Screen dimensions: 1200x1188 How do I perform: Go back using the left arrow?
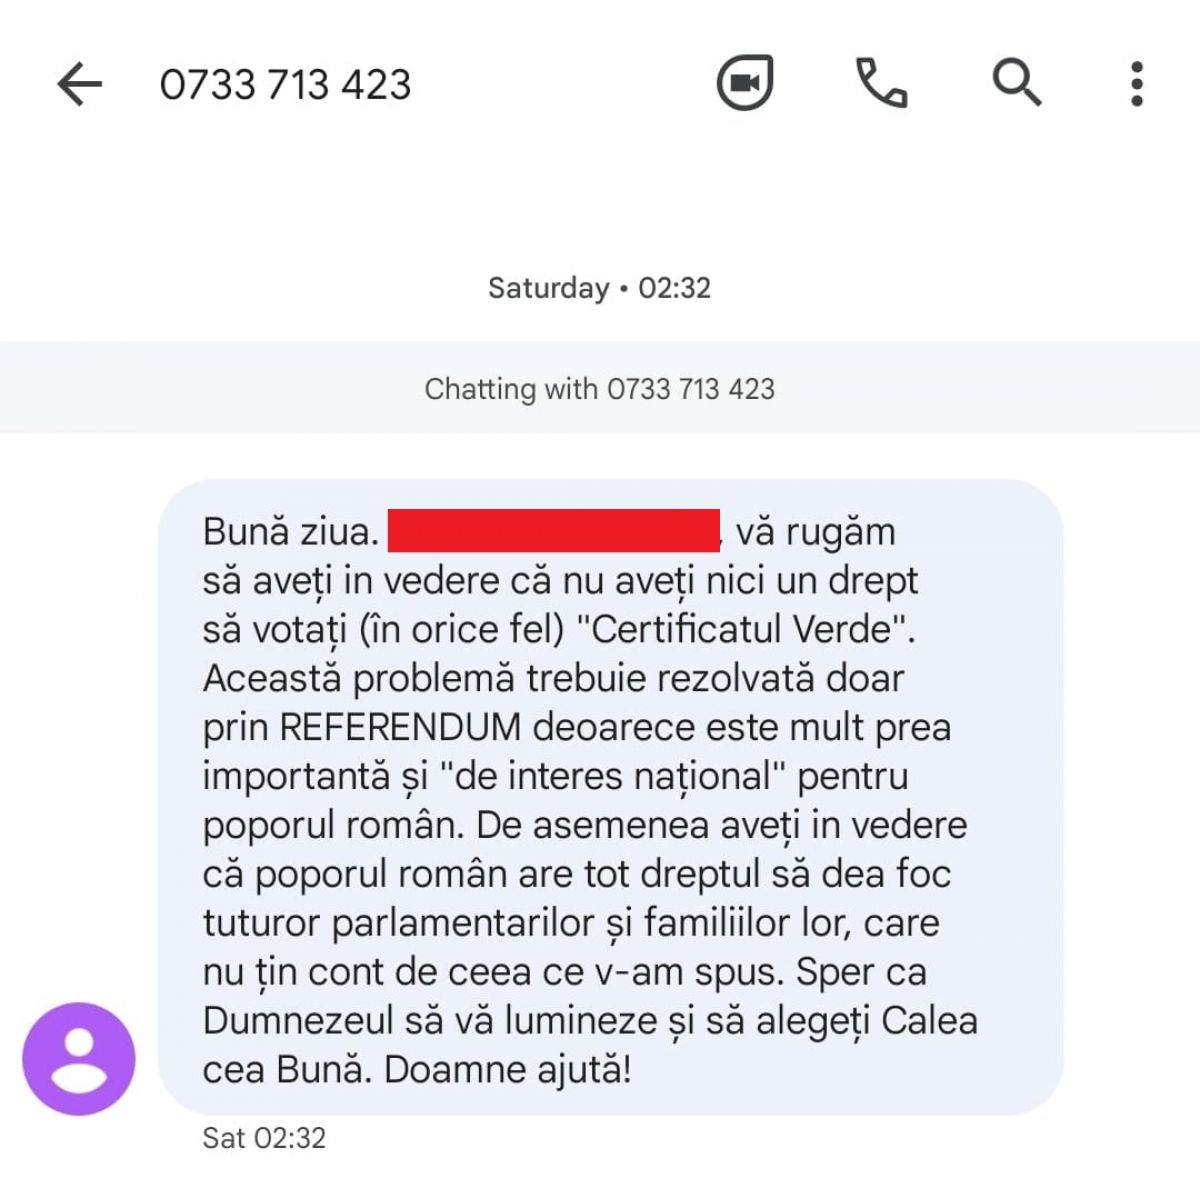pyautogui.click(x=80, y=84)
